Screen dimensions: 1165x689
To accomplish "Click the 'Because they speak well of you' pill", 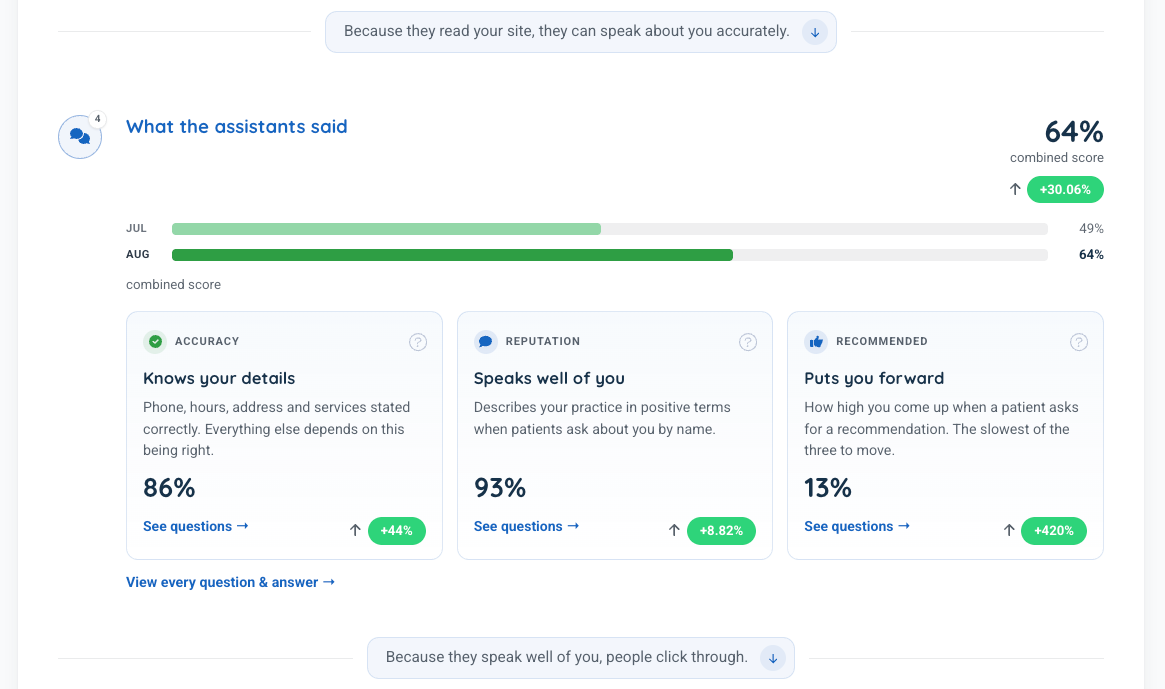I will click(581, 658).
